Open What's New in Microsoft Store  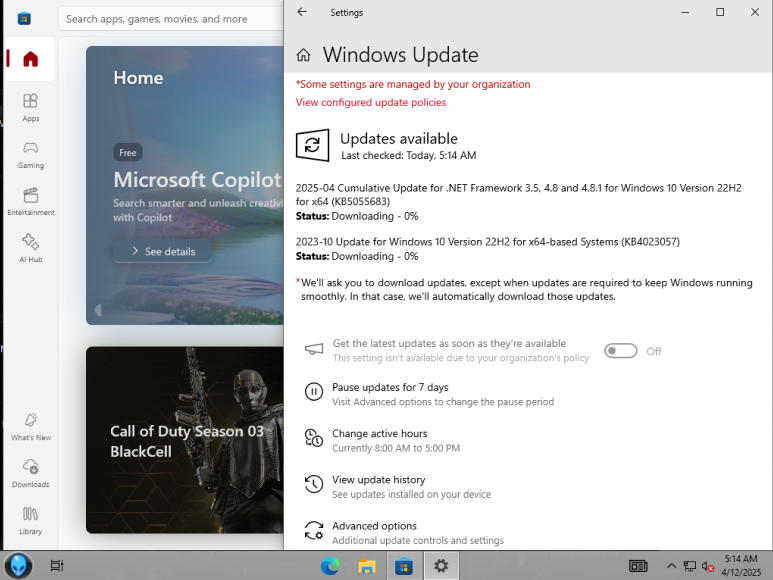[x=30, y=427]
